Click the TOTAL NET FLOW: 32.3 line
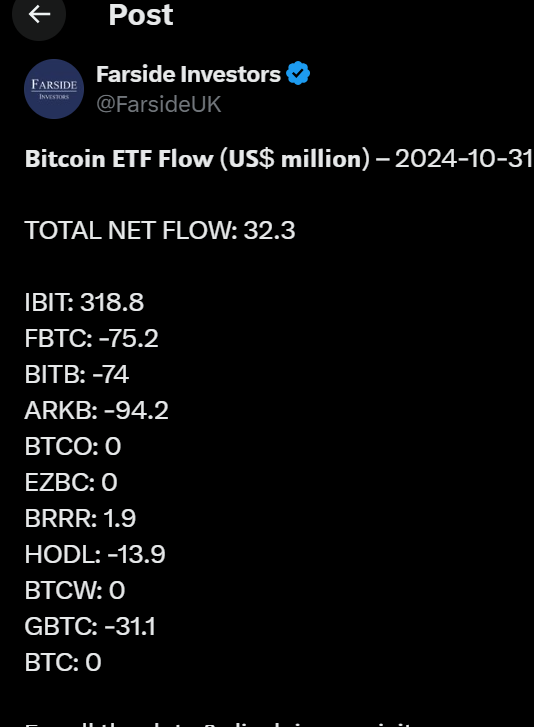 click(159, 230)
